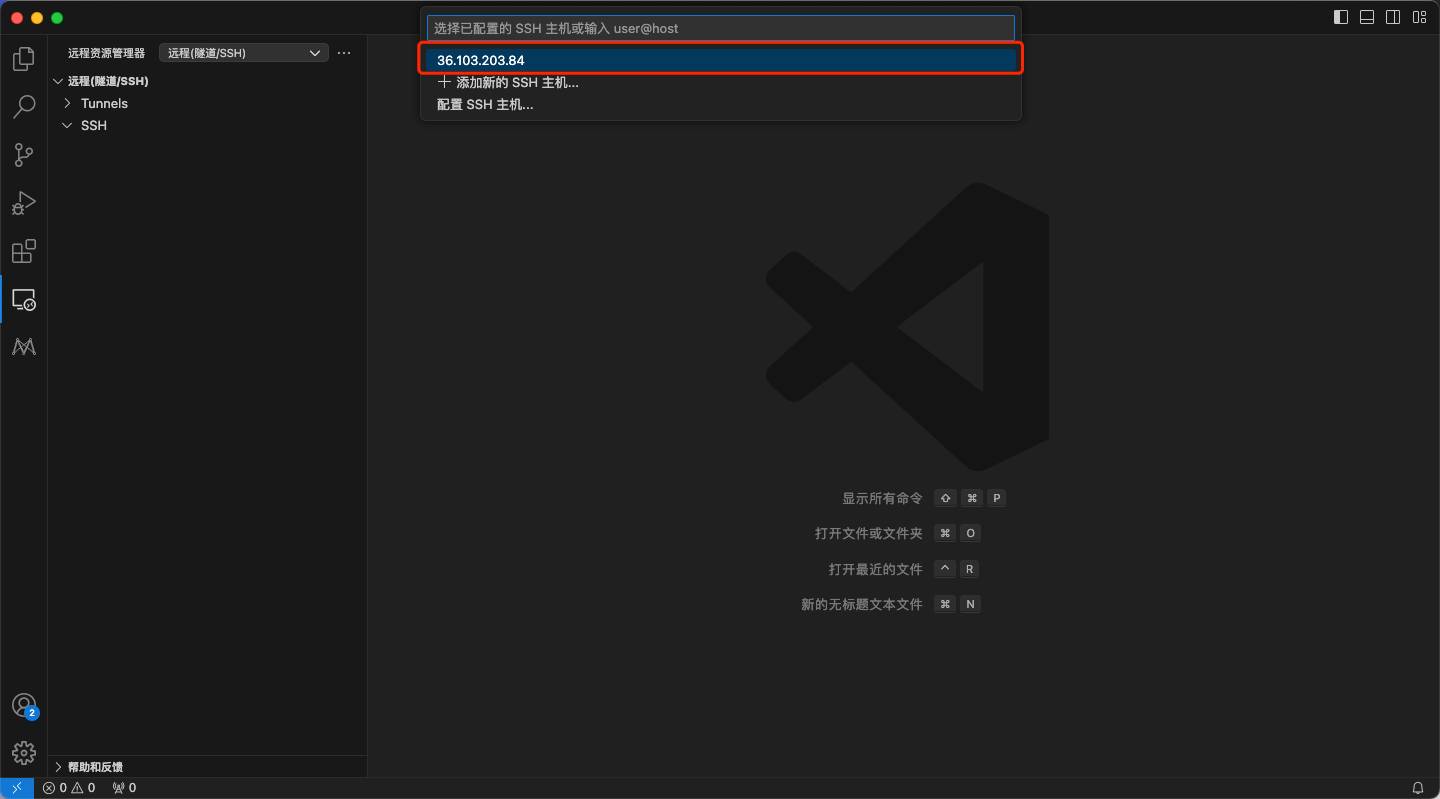Screen dimensions: 1440x799
Task: Choose 配置 SSH 主机... option
Action: (x=720, y=104)
